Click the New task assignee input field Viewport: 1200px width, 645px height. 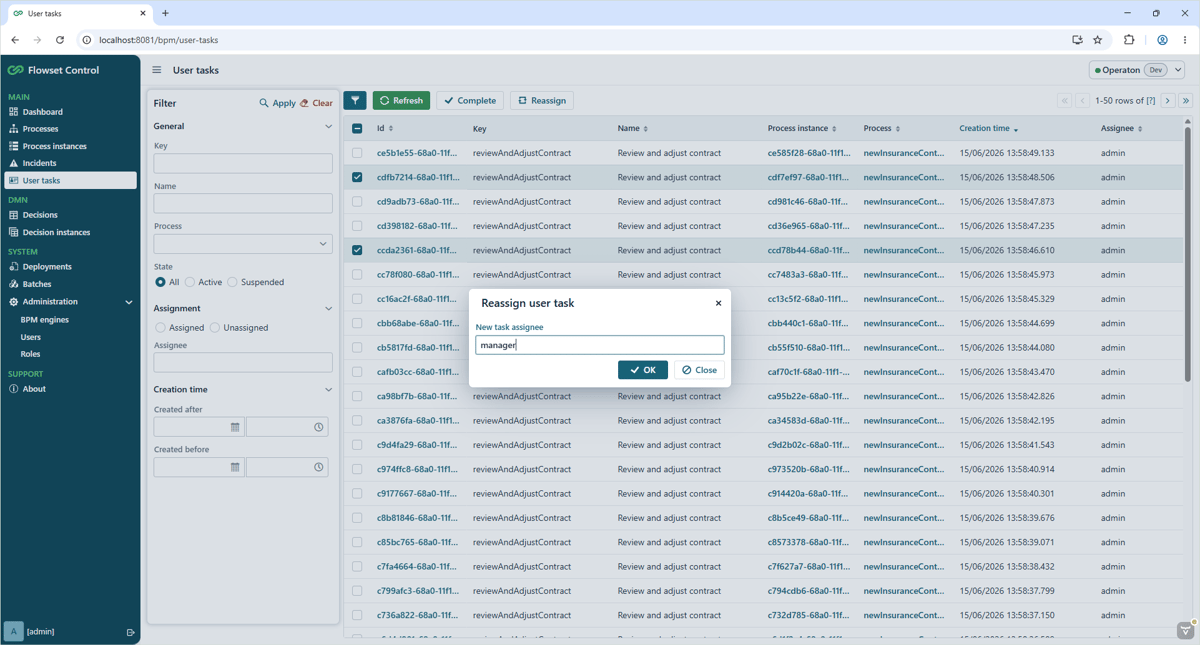coord(600,345)
